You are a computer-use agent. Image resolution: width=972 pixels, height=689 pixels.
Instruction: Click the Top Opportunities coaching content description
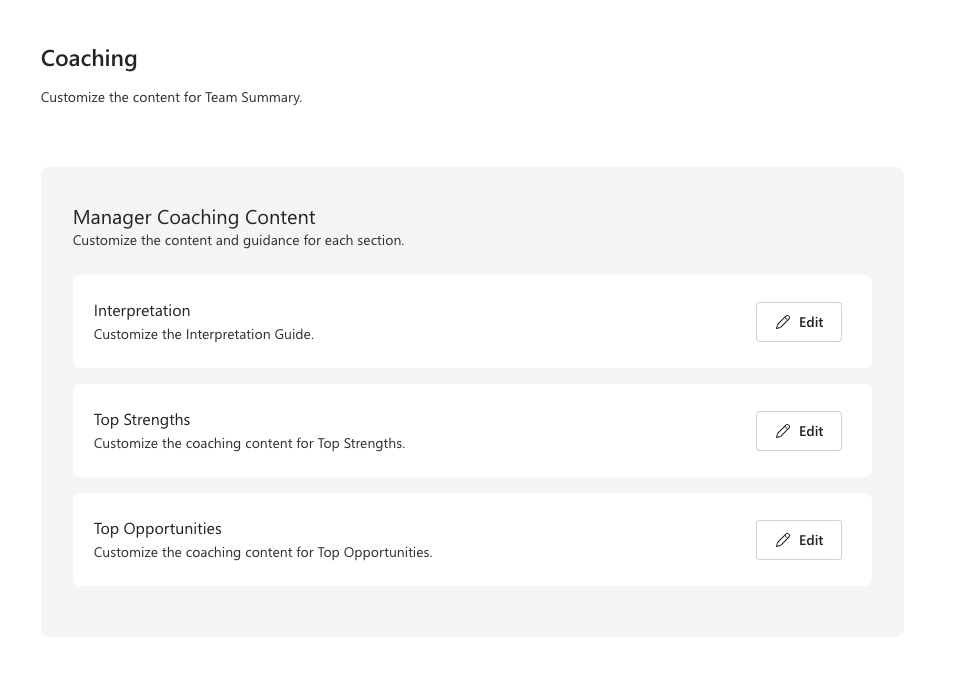pos(263,553)
